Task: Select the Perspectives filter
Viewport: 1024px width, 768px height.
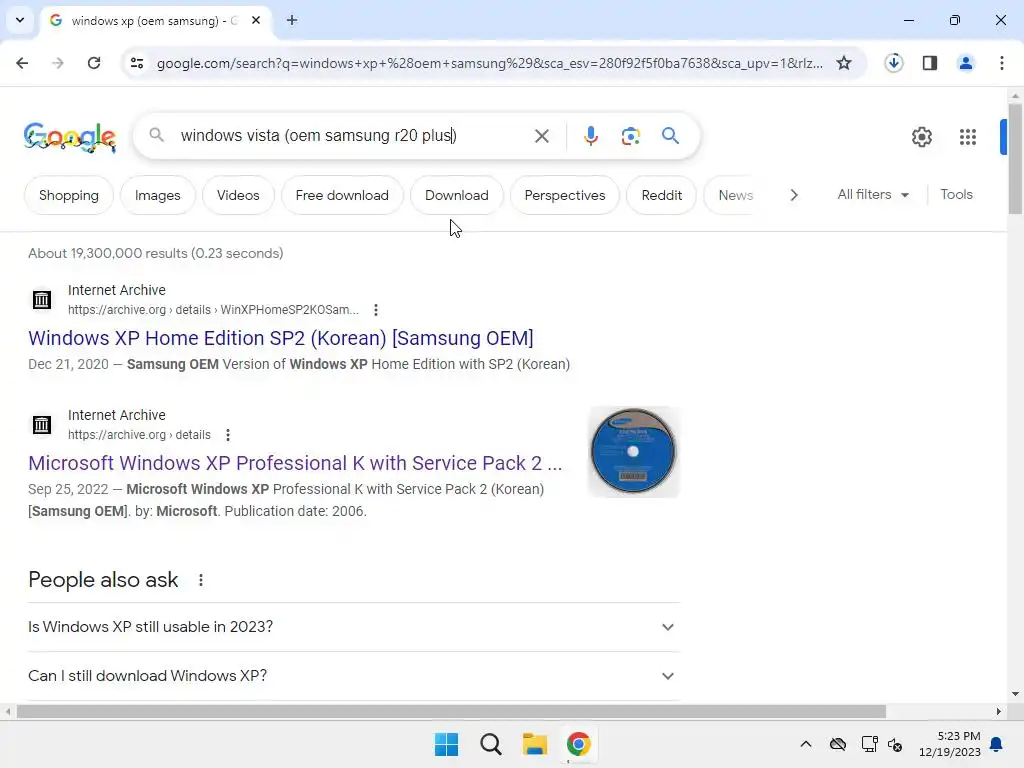Action: (x=565, y=195)
